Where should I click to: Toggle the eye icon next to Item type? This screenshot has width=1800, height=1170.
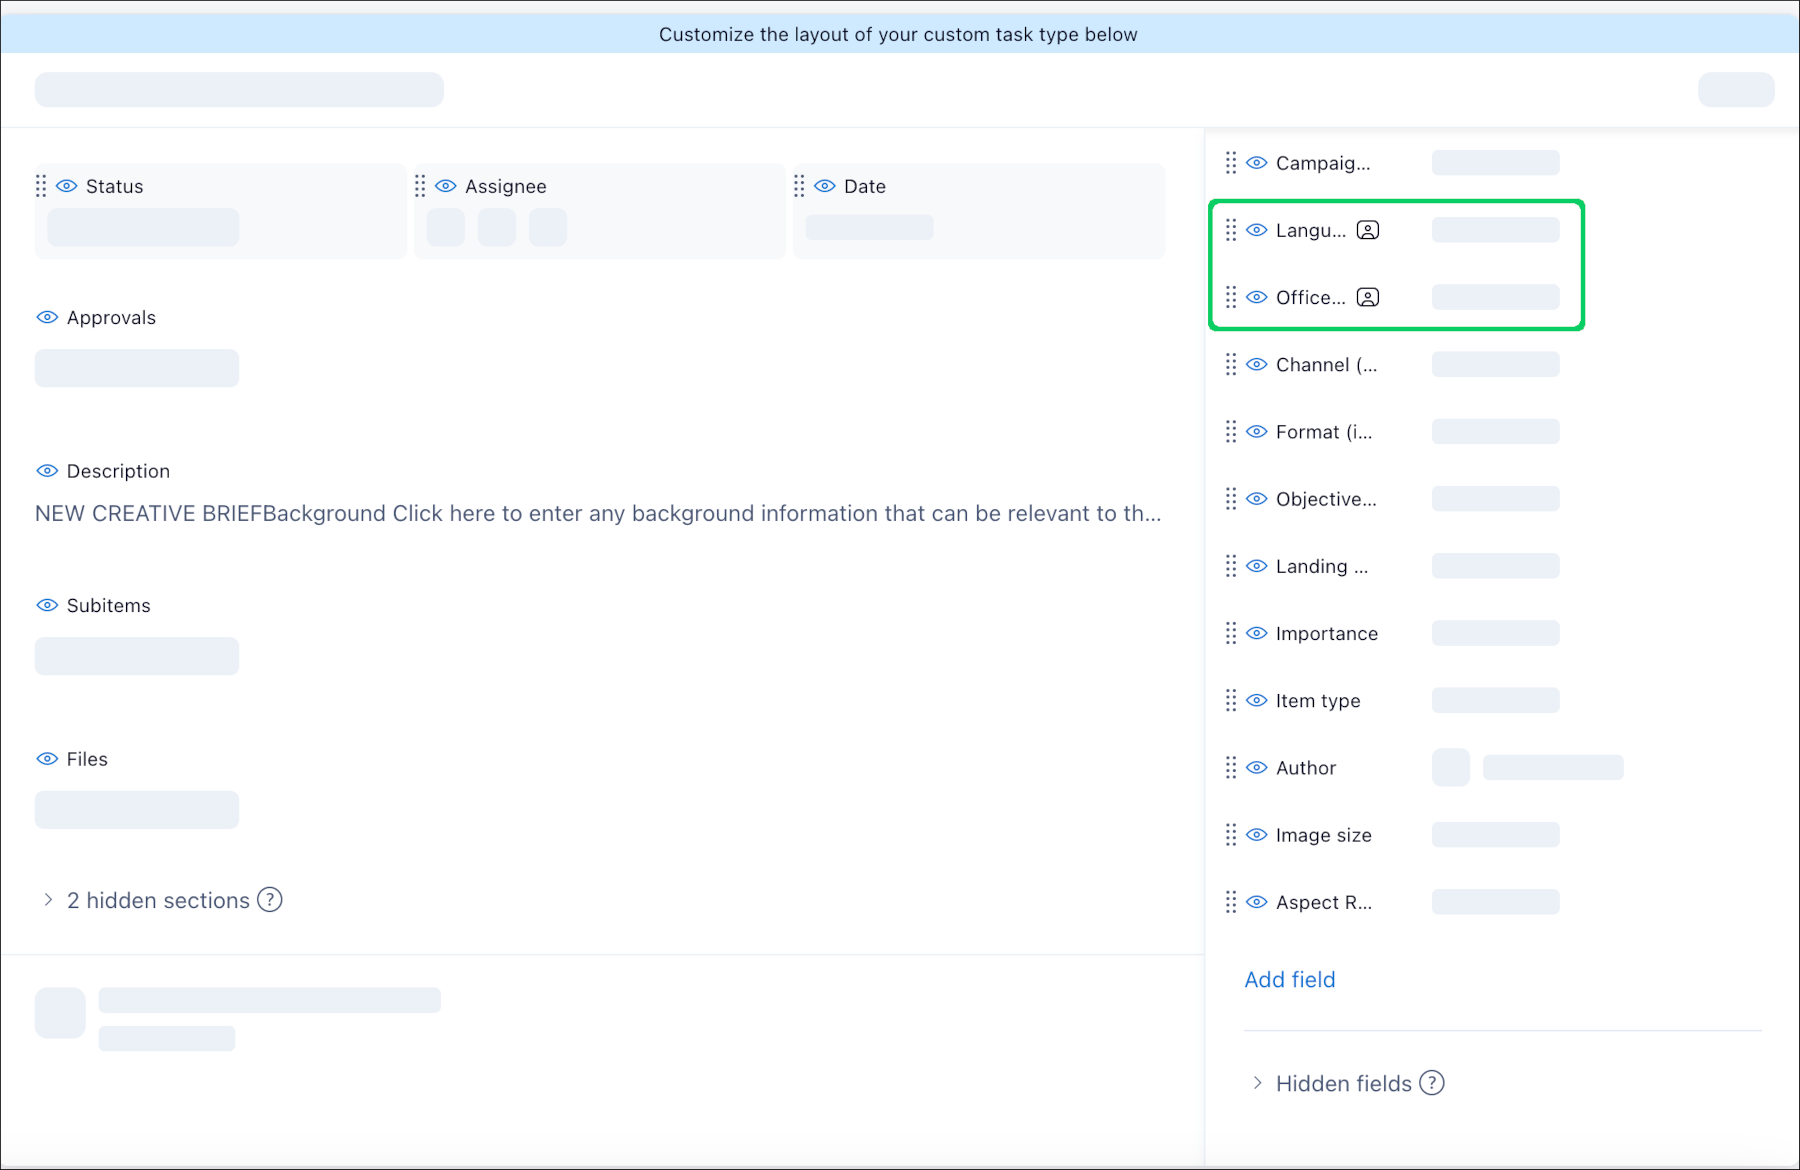coord(1256,700)
